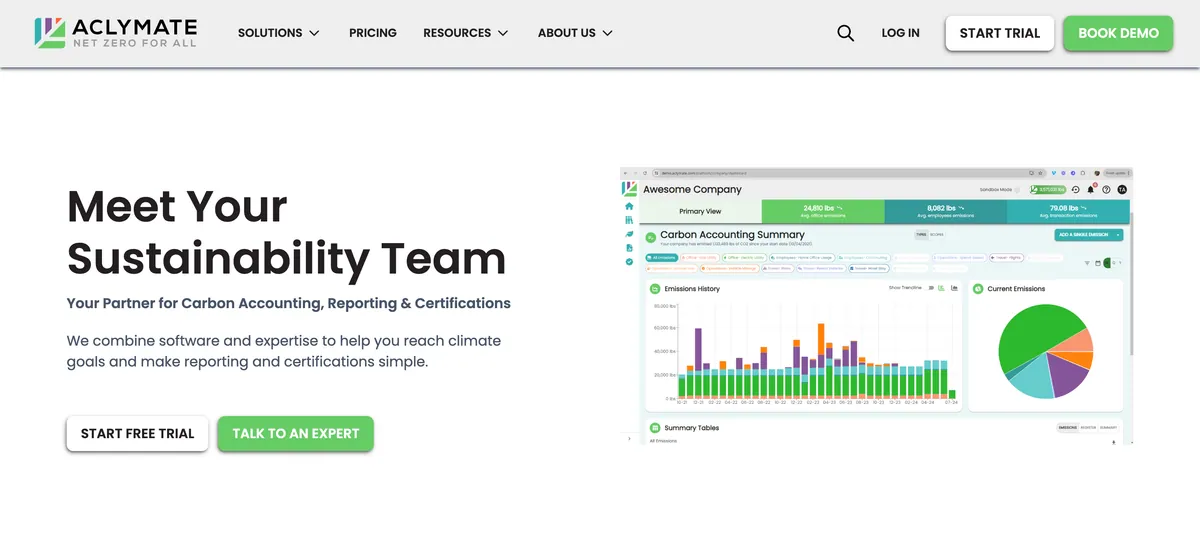Click the Carbon Accounting Summary green icon

pyautogui.click(x=651, y=237)
